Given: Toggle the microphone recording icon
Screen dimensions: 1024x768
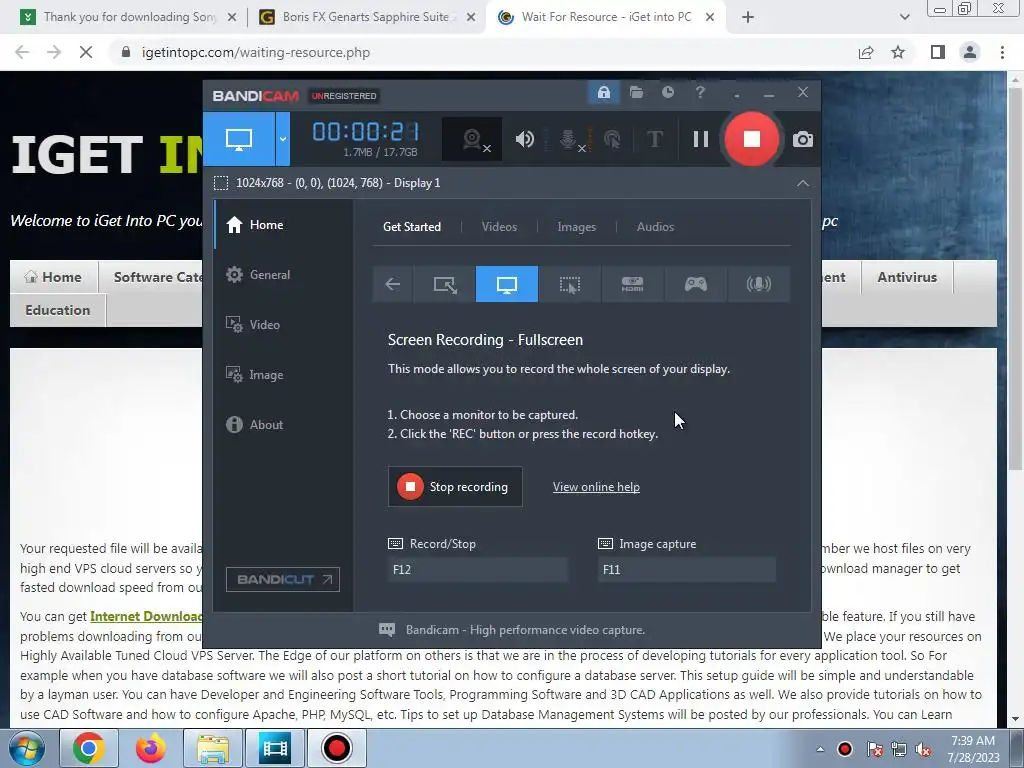Looking at the screenshot, I should [x=569, y=139].
